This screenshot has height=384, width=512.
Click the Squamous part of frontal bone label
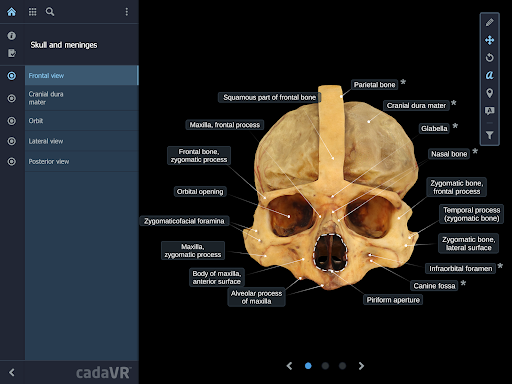pyautogui.click(x=269, y=97)
